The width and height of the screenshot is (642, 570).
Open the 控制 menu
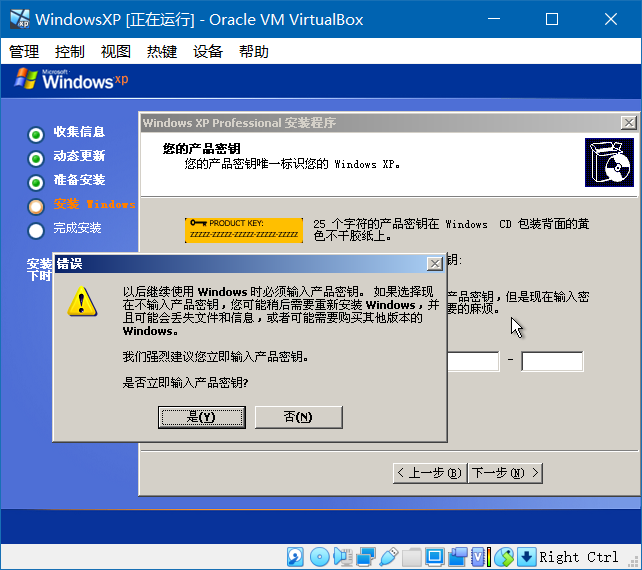[x=70, y=52]
